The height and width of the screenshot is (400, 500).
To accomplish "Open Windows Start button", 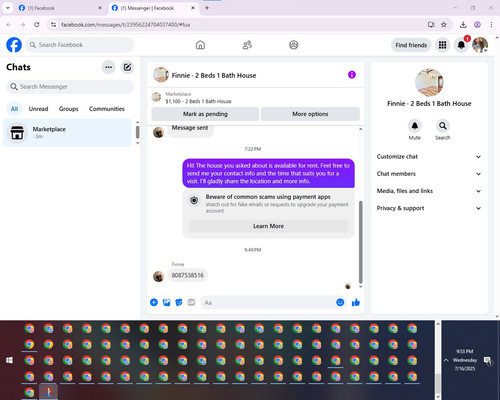I will 9,360.
